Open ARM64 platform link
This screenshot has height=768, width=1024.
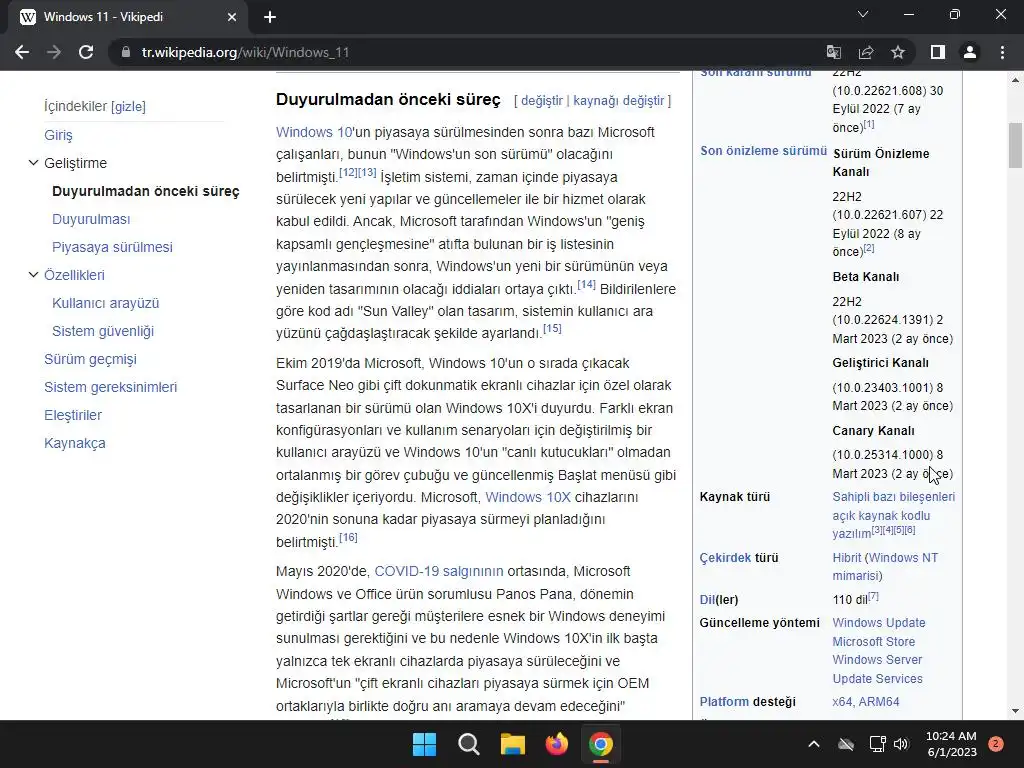(879, 702)
